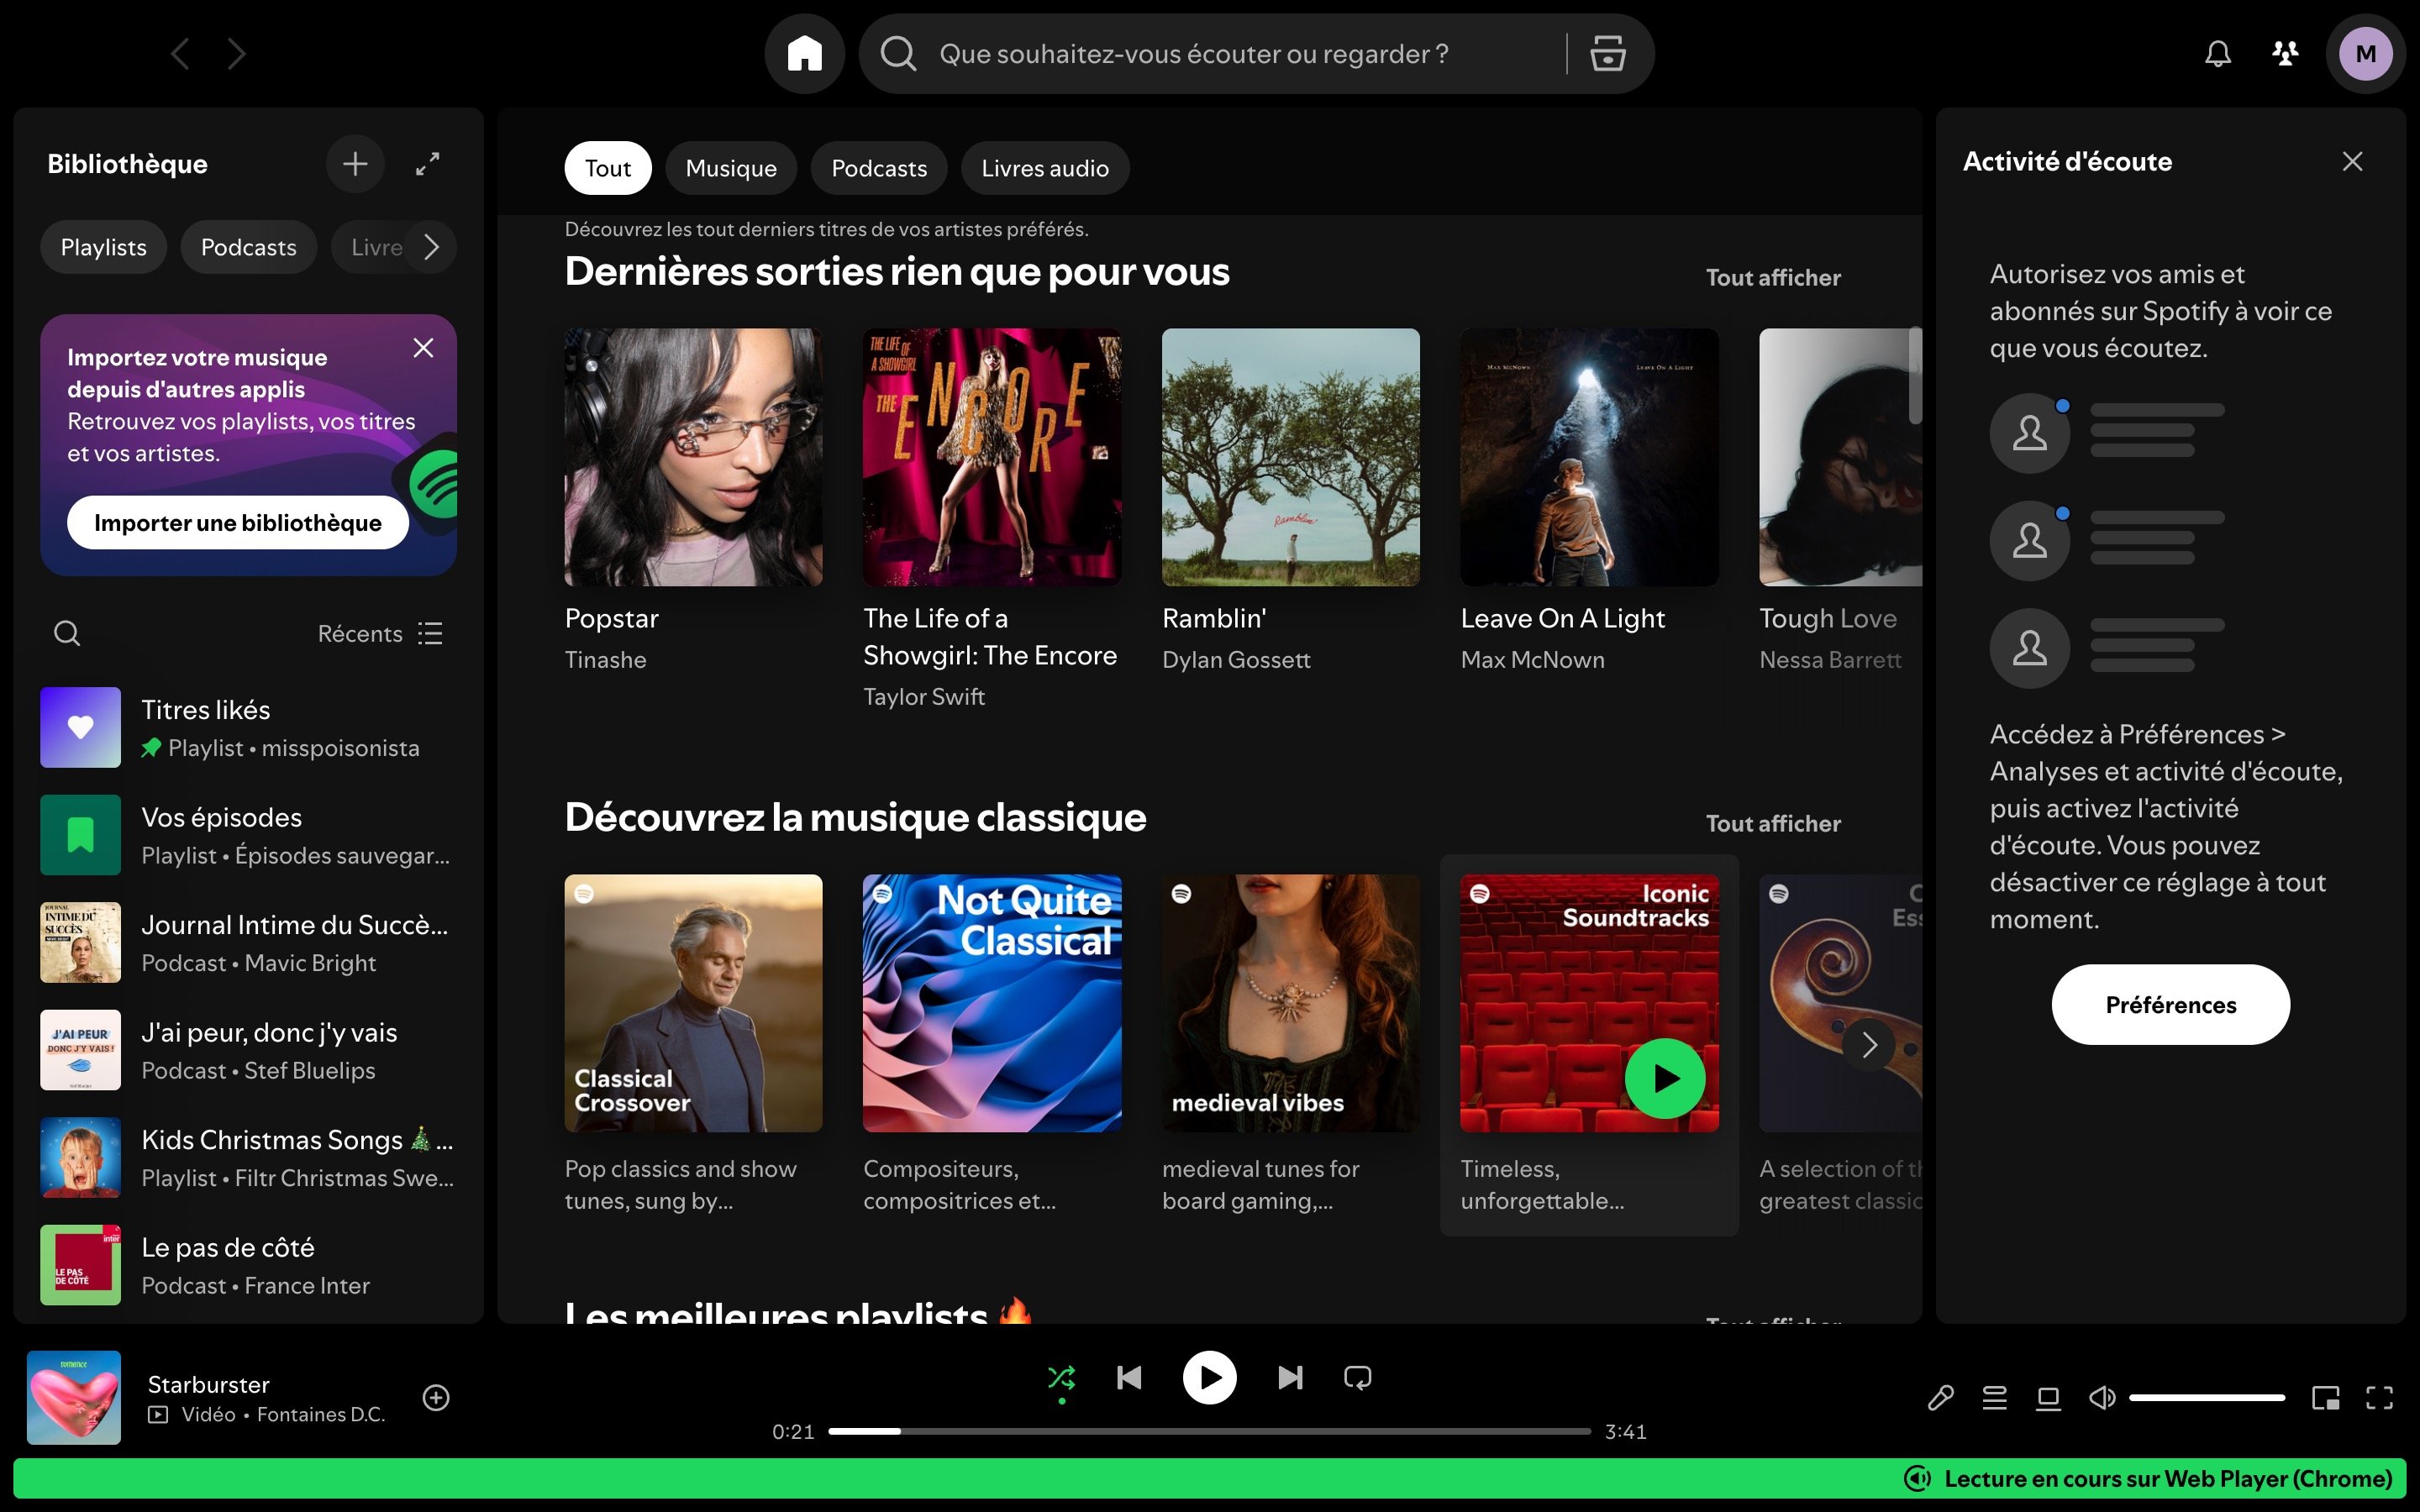Open the lyrics microphone icon

pos(1940,1397)
